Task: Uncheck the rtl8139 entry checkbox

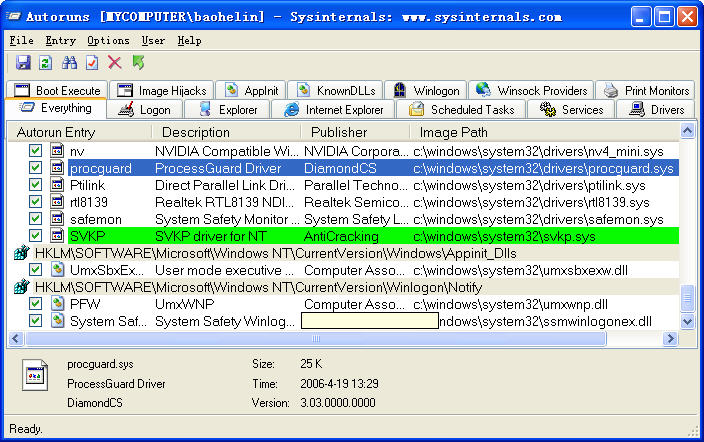Action: click(x=35, y=202)
